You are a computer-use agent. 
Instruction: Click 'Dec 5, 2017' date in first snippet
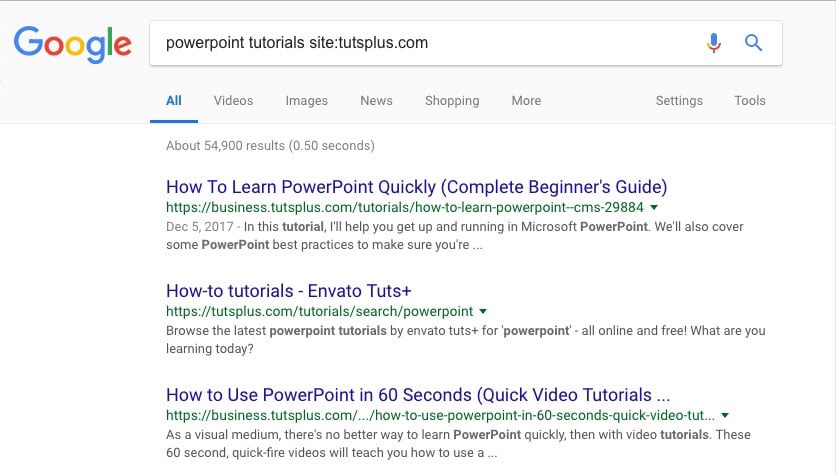[x=199, y=227]
